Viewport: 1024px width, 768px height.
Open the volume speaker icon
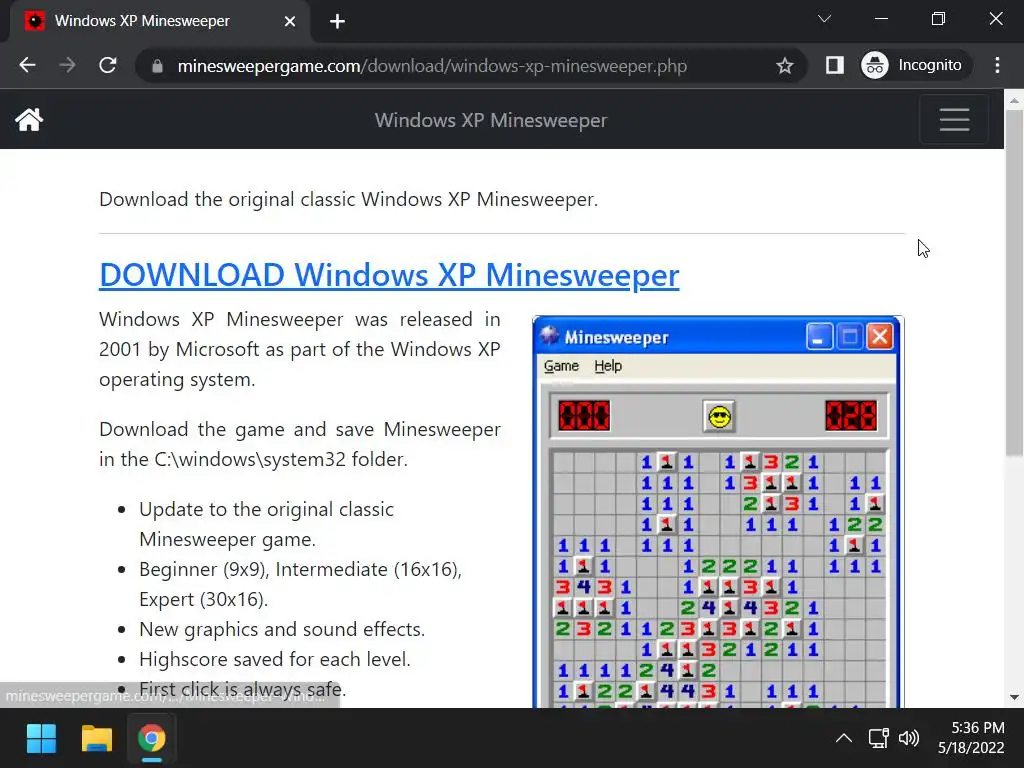tap(908, 739)
